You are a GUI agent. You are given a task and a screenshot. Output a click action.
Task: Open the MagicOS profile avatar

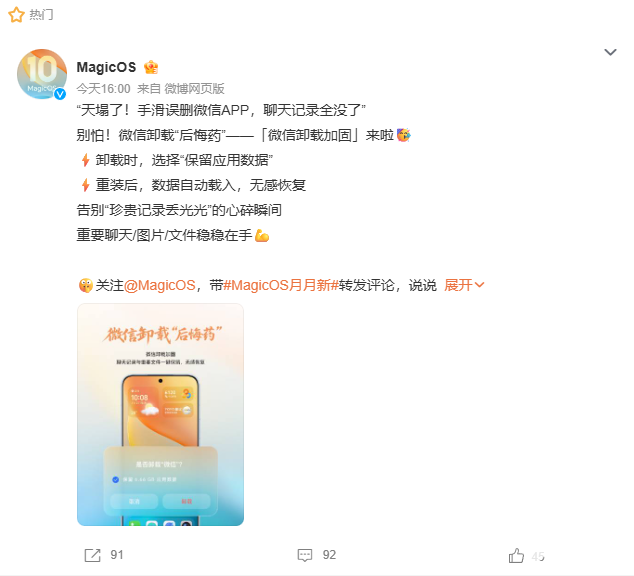42,74
